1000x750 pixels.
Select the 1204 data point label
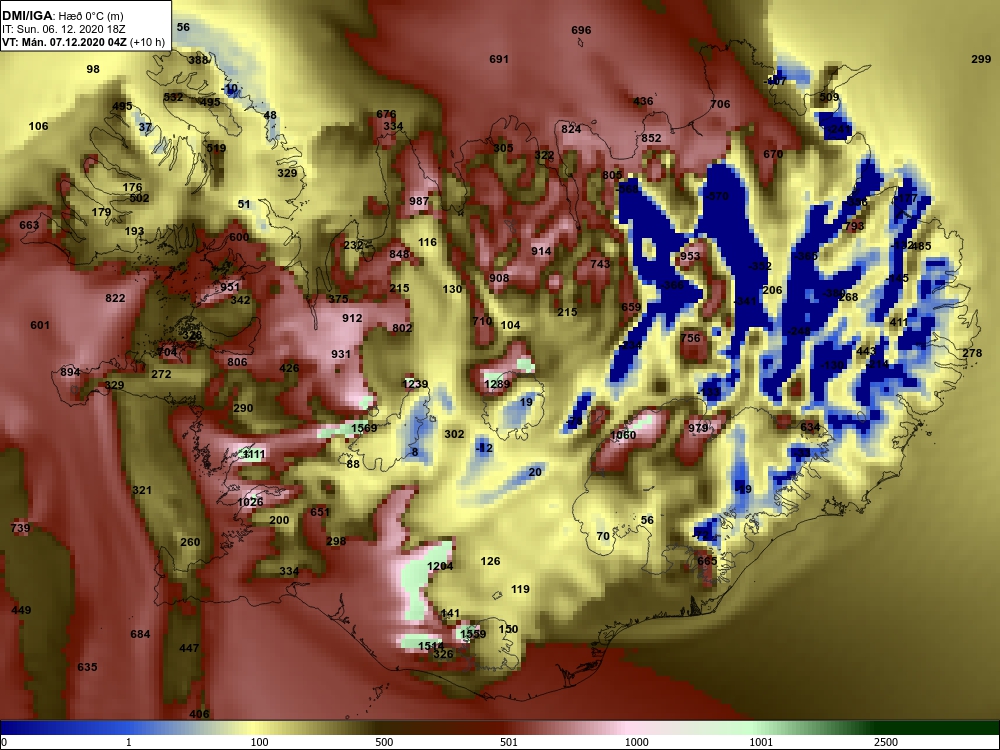pyautogui.click(x=439, y=566)
